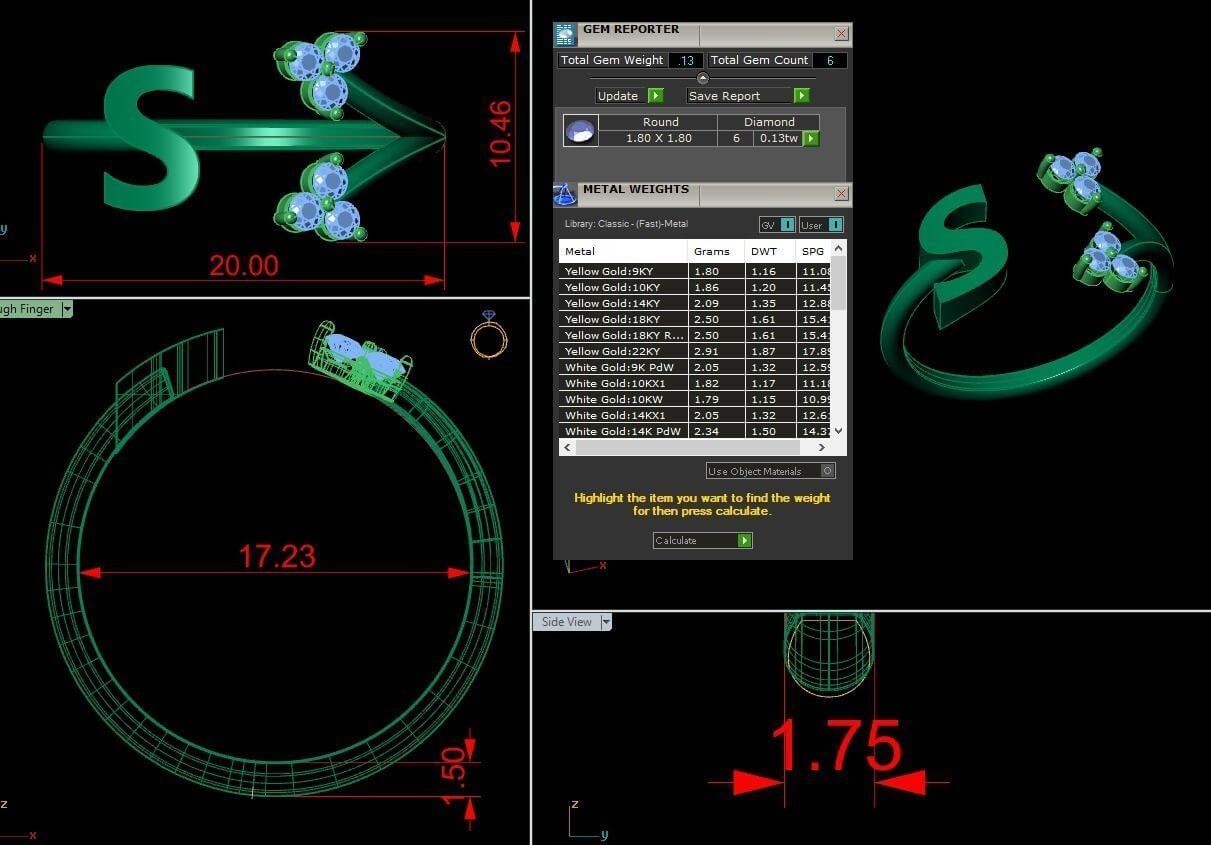Click the Total Gem Count value field
Screen dimensions: 1211x845
click(x=830, y=60)
